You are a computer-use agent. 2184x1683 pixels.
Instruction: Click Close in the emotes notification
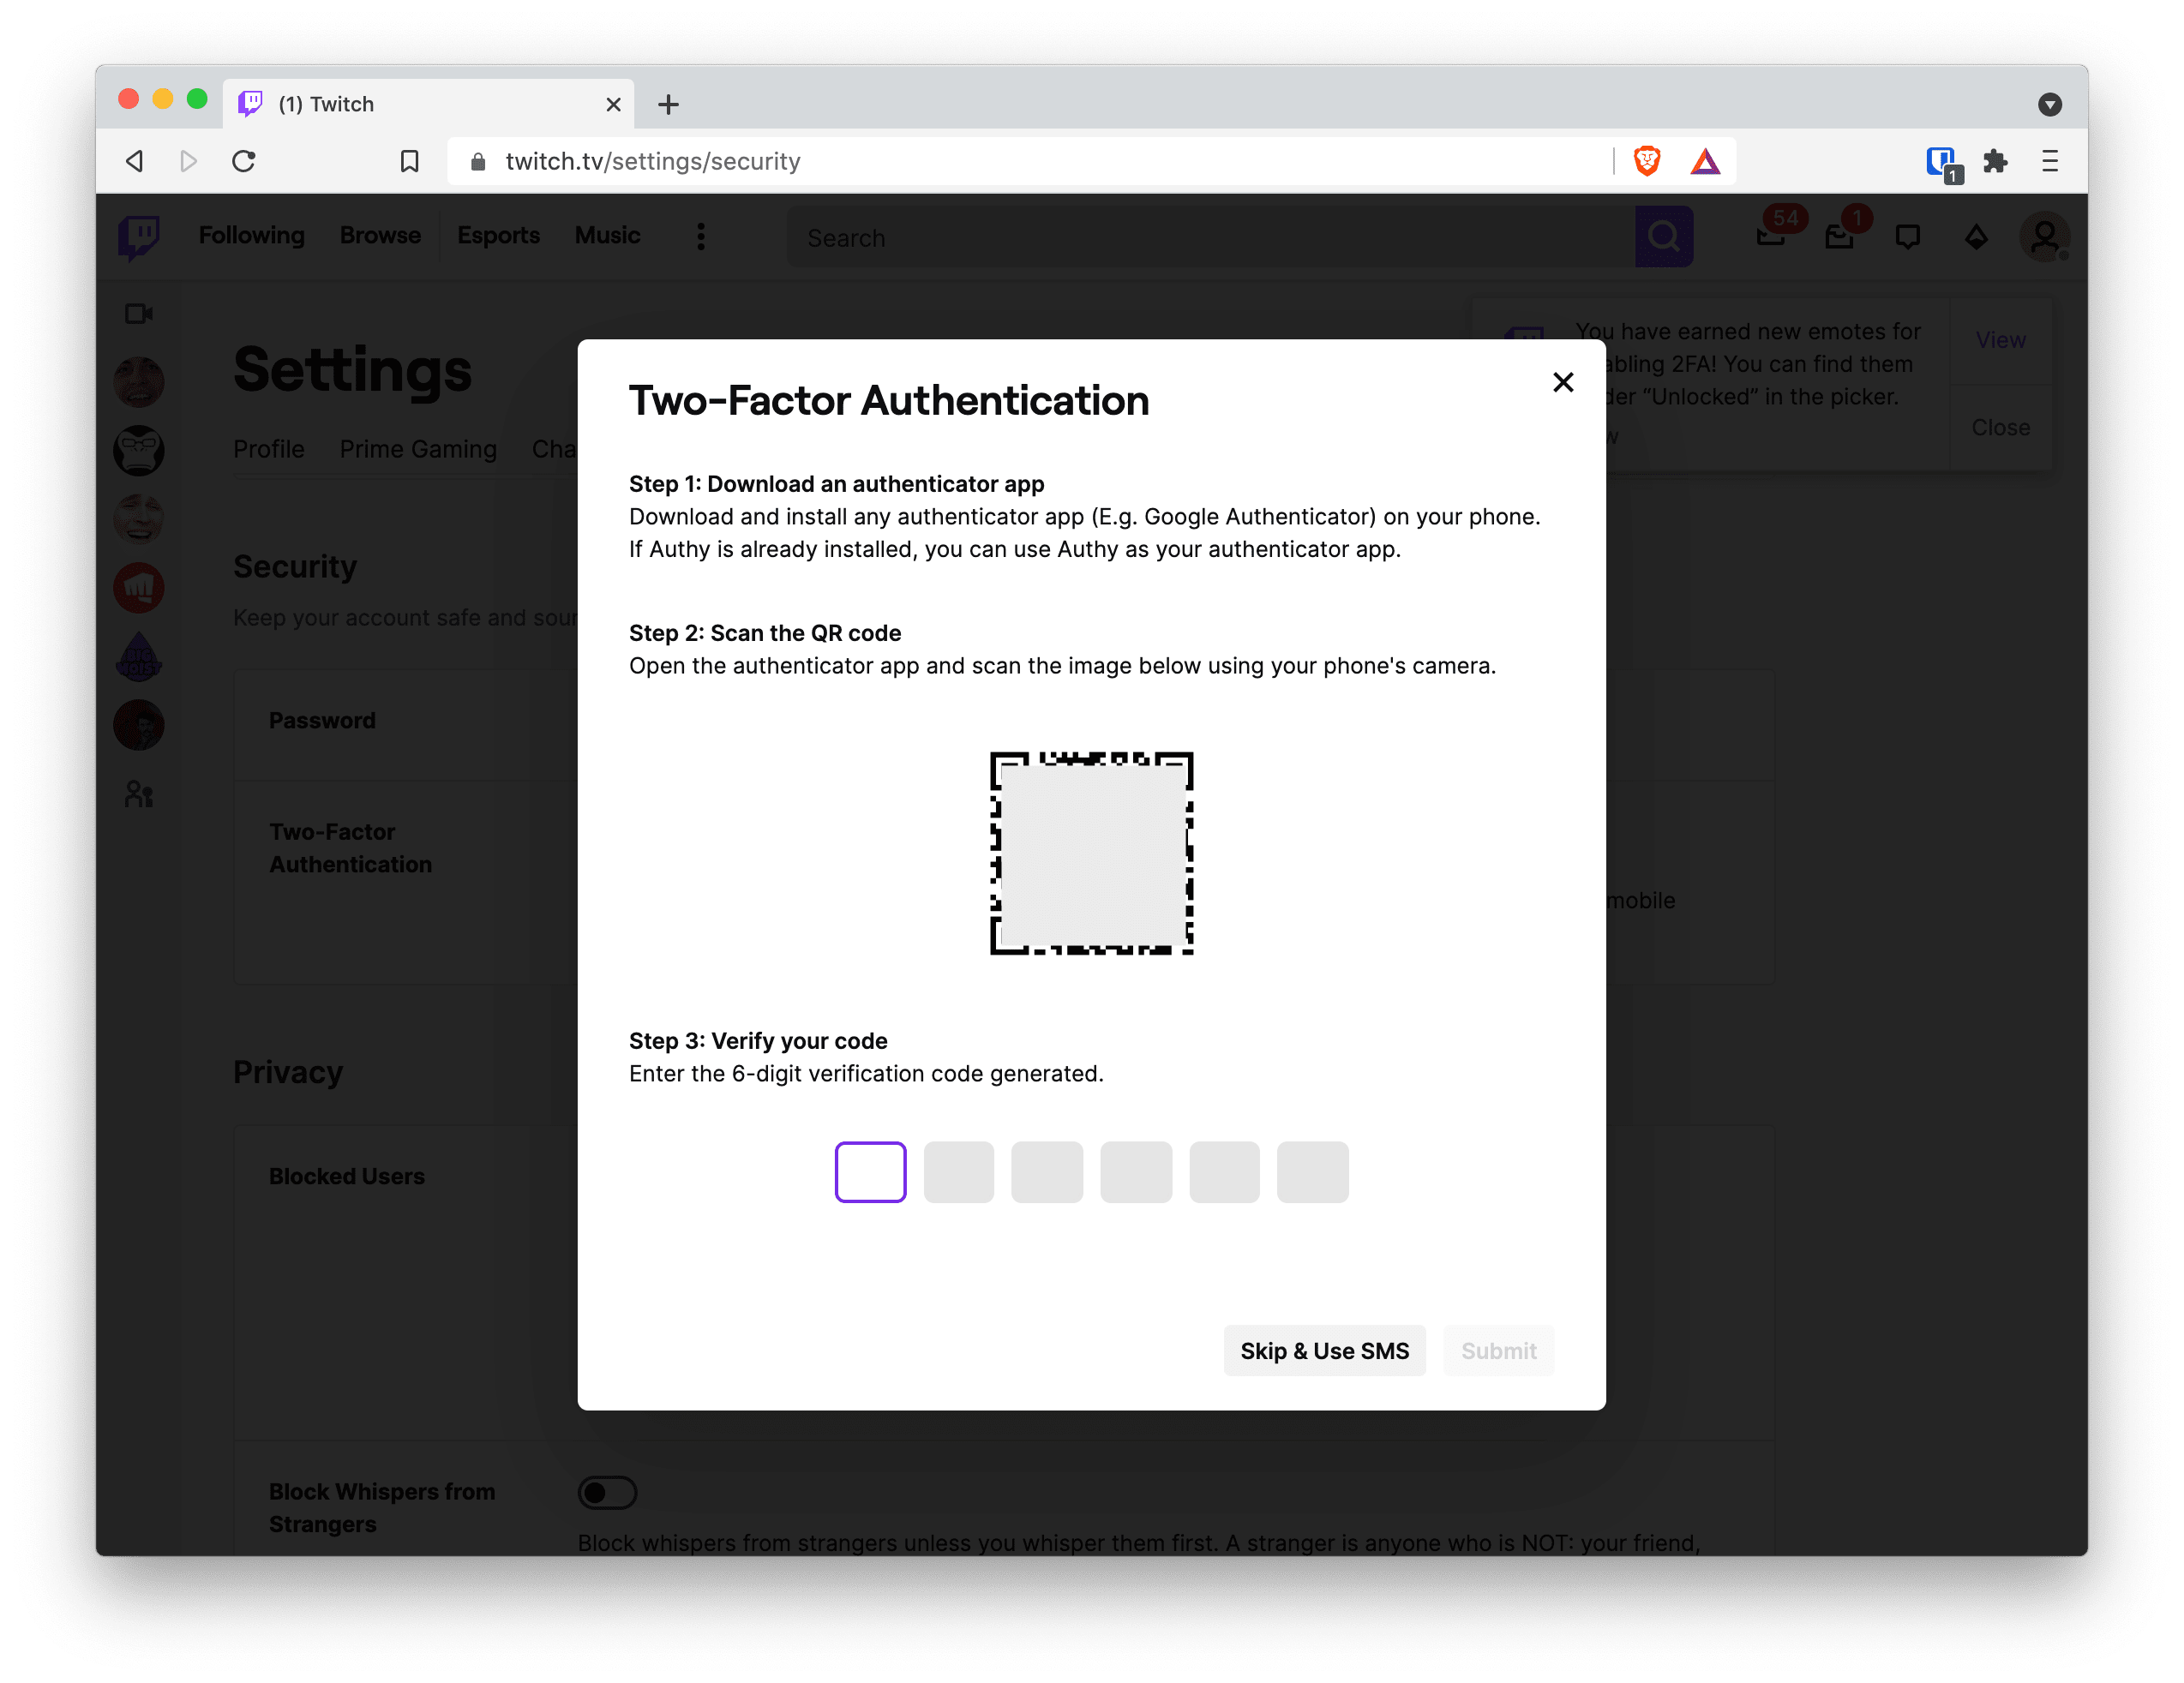tap(2000, 427)
